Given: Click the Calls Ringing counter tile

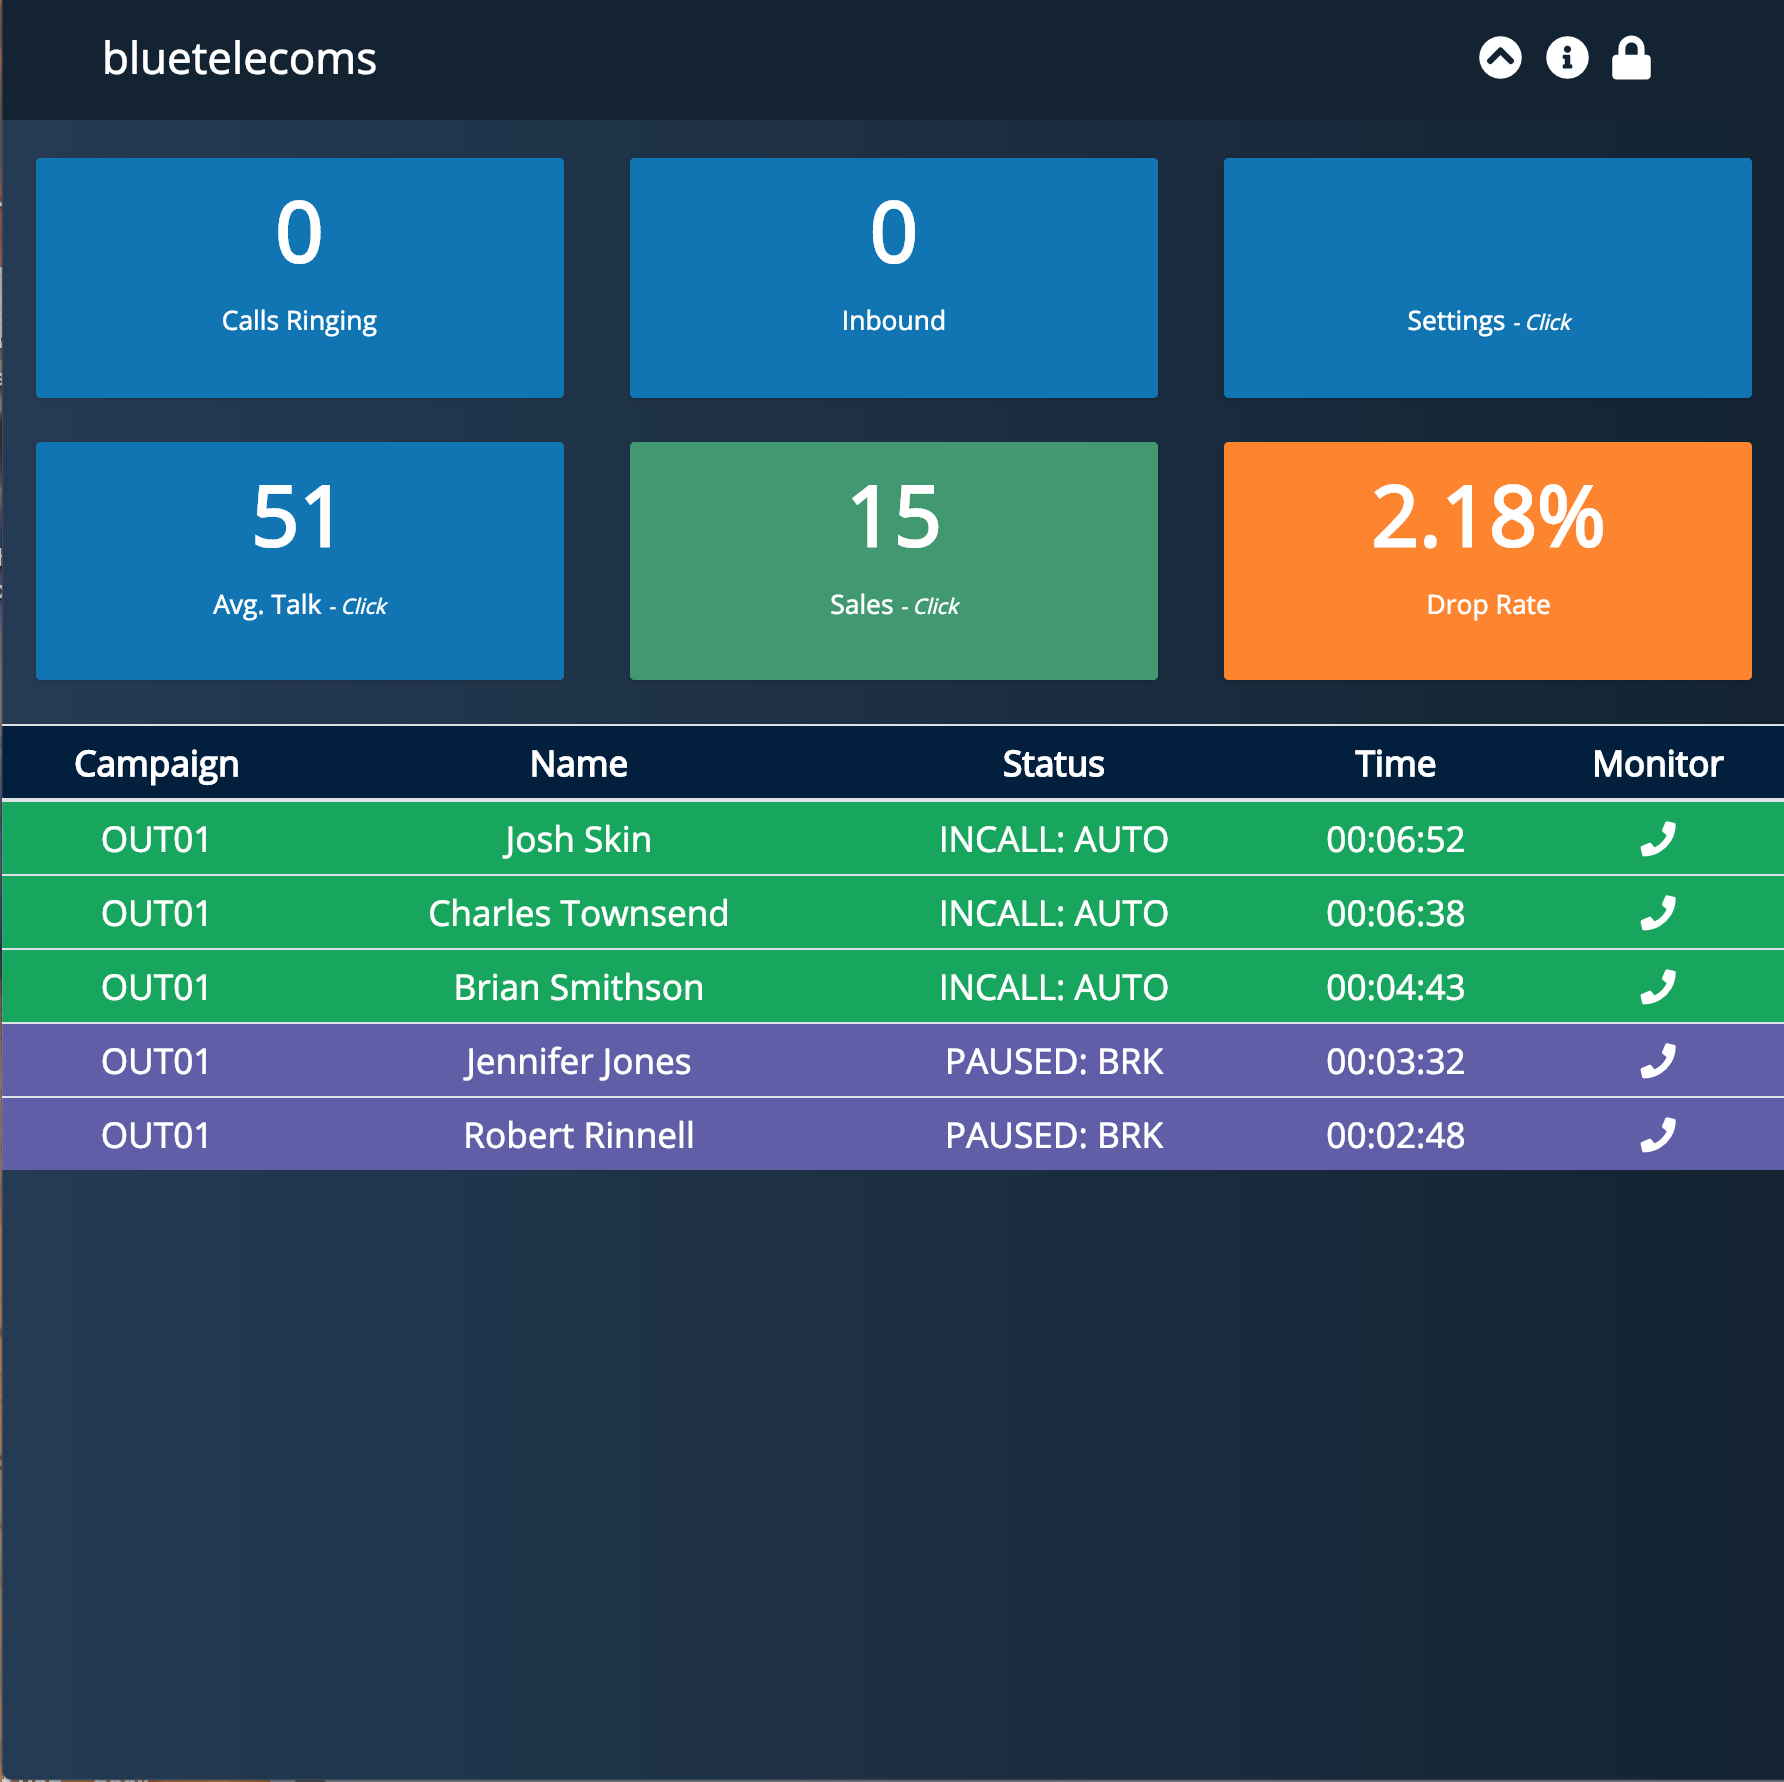Looking at the screenshot, I should click(x=300, y=277).
